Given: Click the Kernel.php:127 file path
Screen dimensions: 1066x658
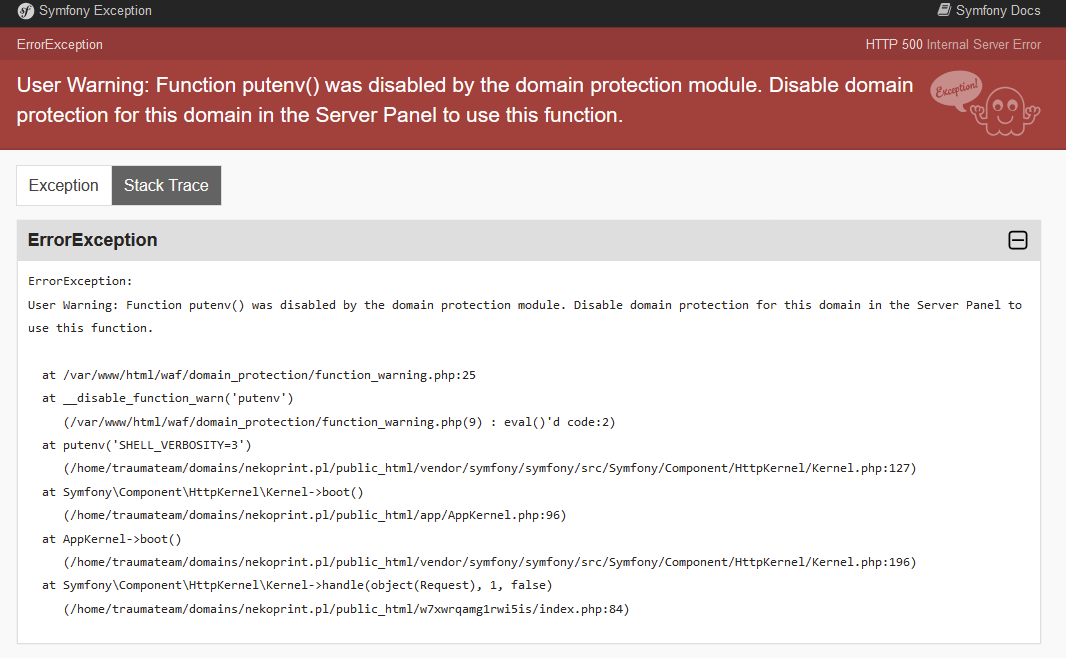Looking at the screenshot, I should (489, 468).
